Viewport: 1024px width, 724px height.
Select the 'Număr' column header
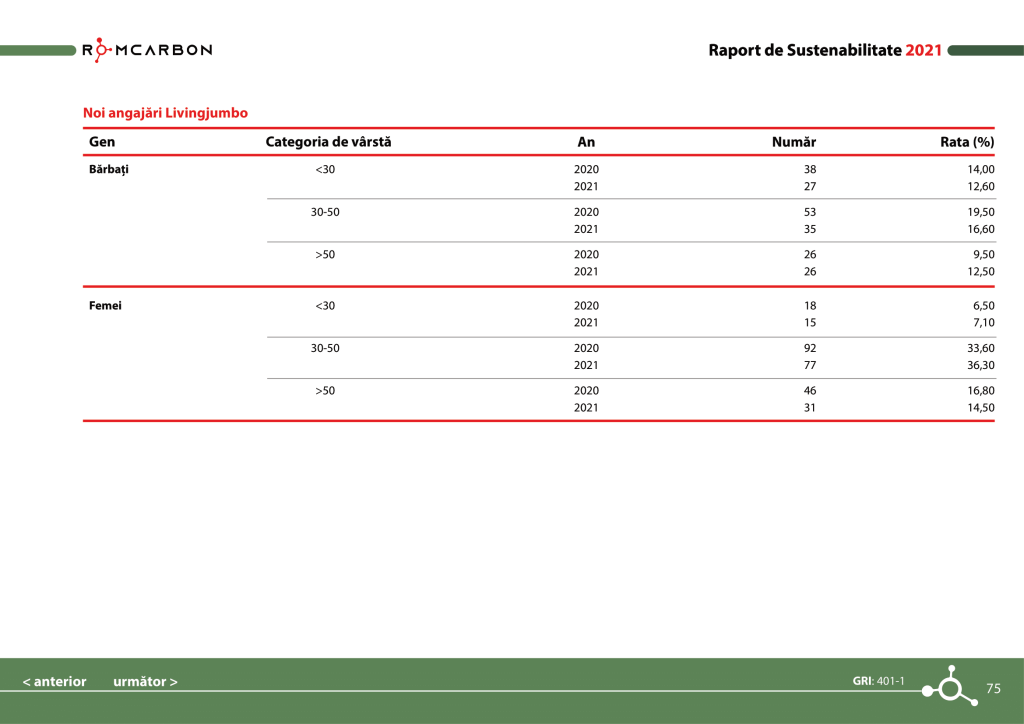794,142
